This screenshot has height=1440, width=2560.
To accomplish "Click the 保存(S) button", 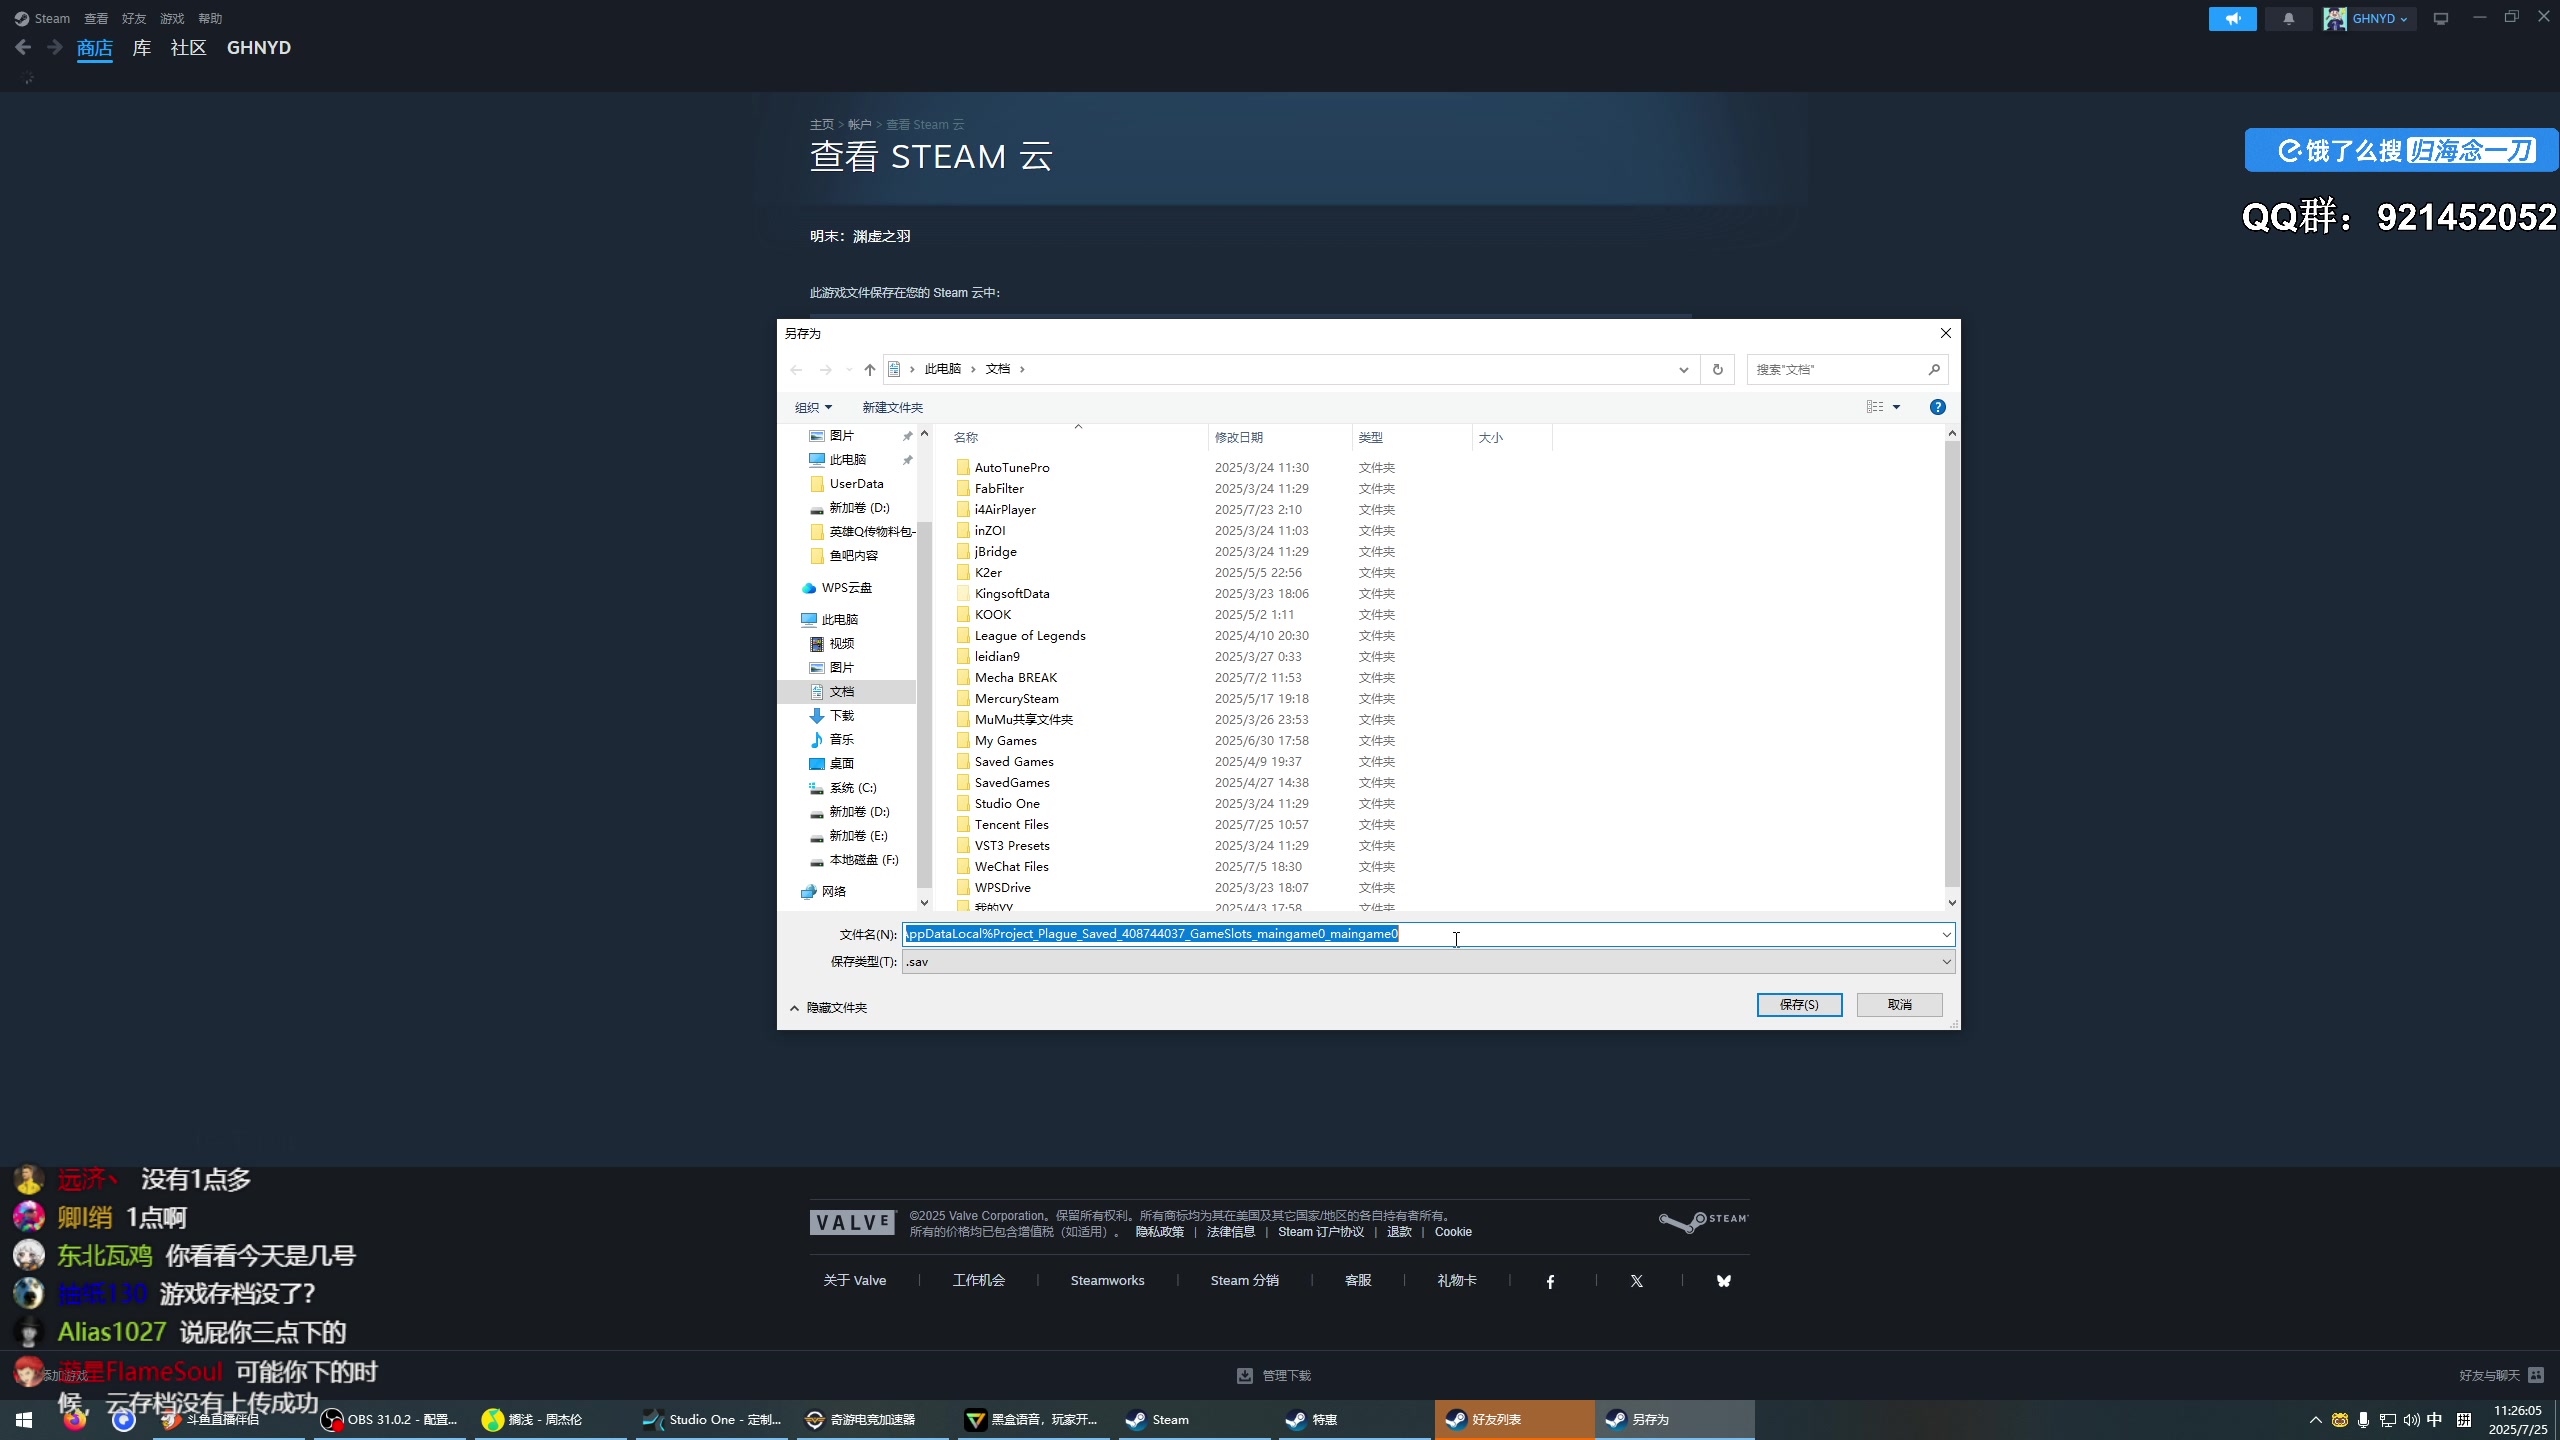I will [1799, 1005].
